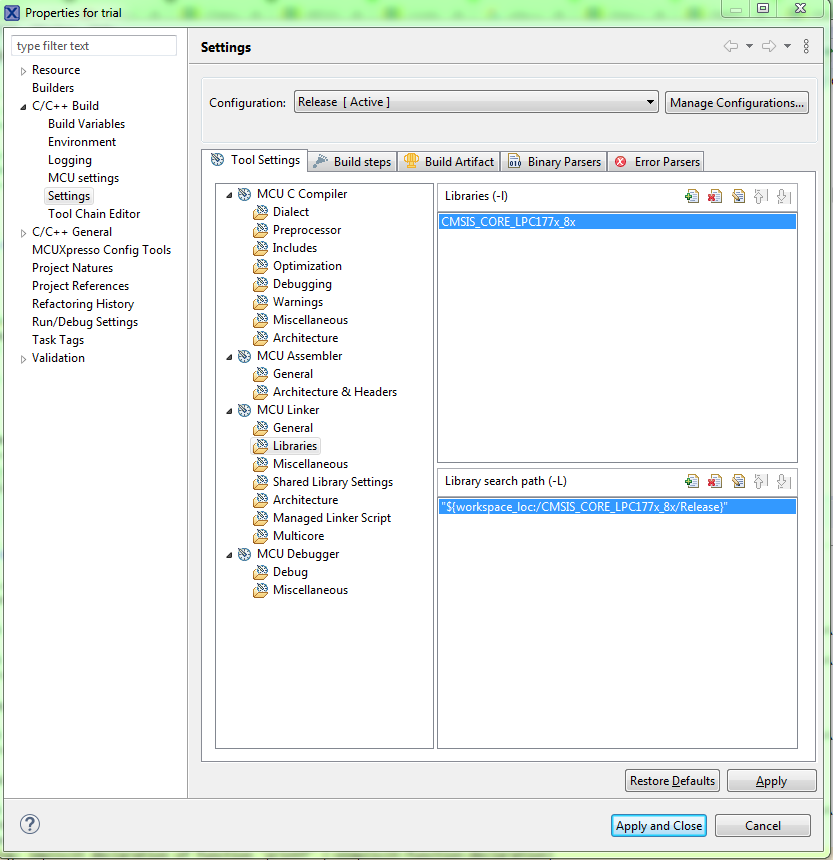Edit selected library in Libraries (-l)
Screen dimensions: 833x860
pyautogui.click(x=738, y=196)
